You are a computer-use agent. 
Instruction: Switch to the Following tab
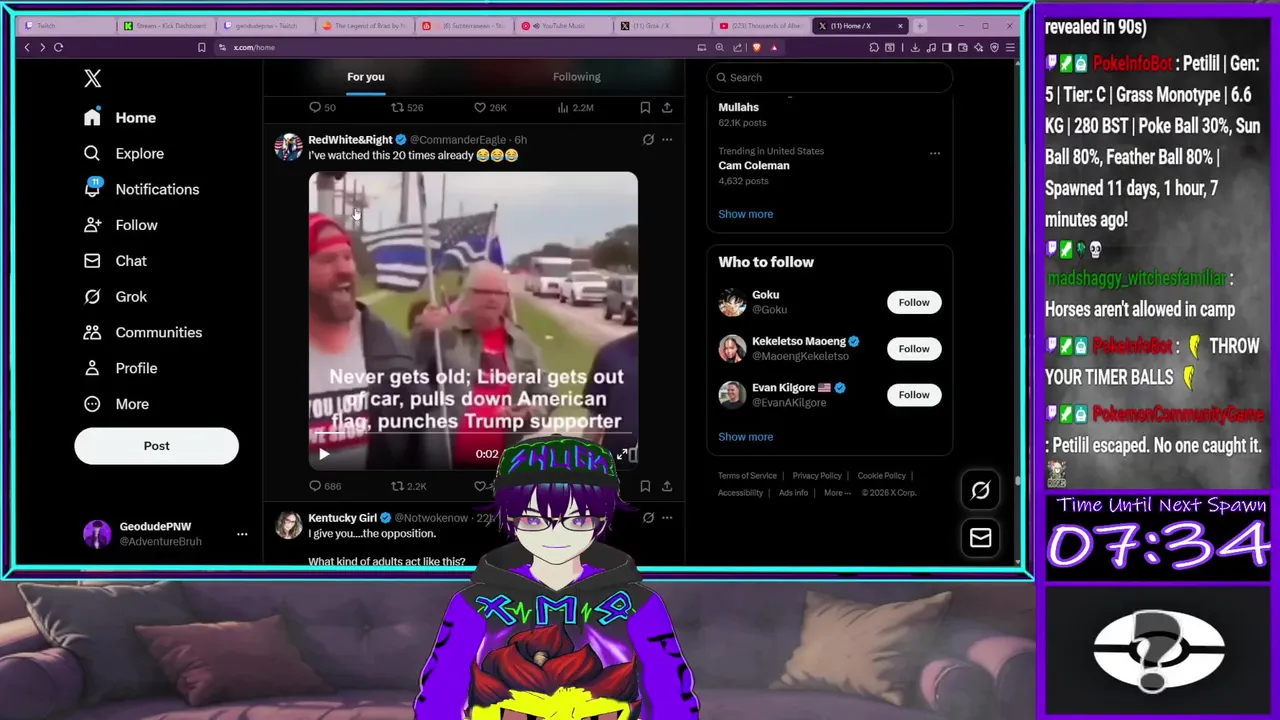577,77
